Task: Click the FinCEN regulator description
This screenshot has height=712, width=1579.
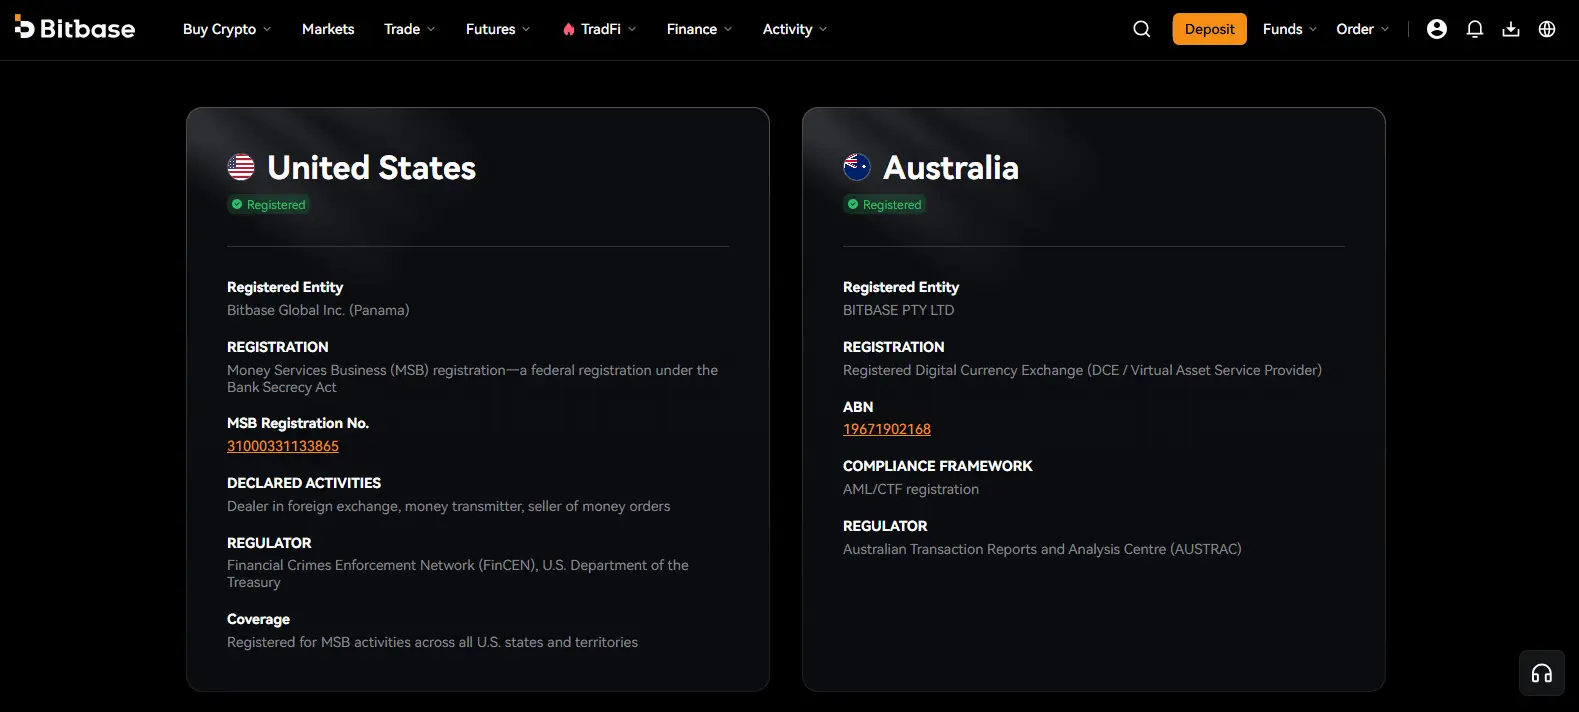Action: tap(458, 574)
